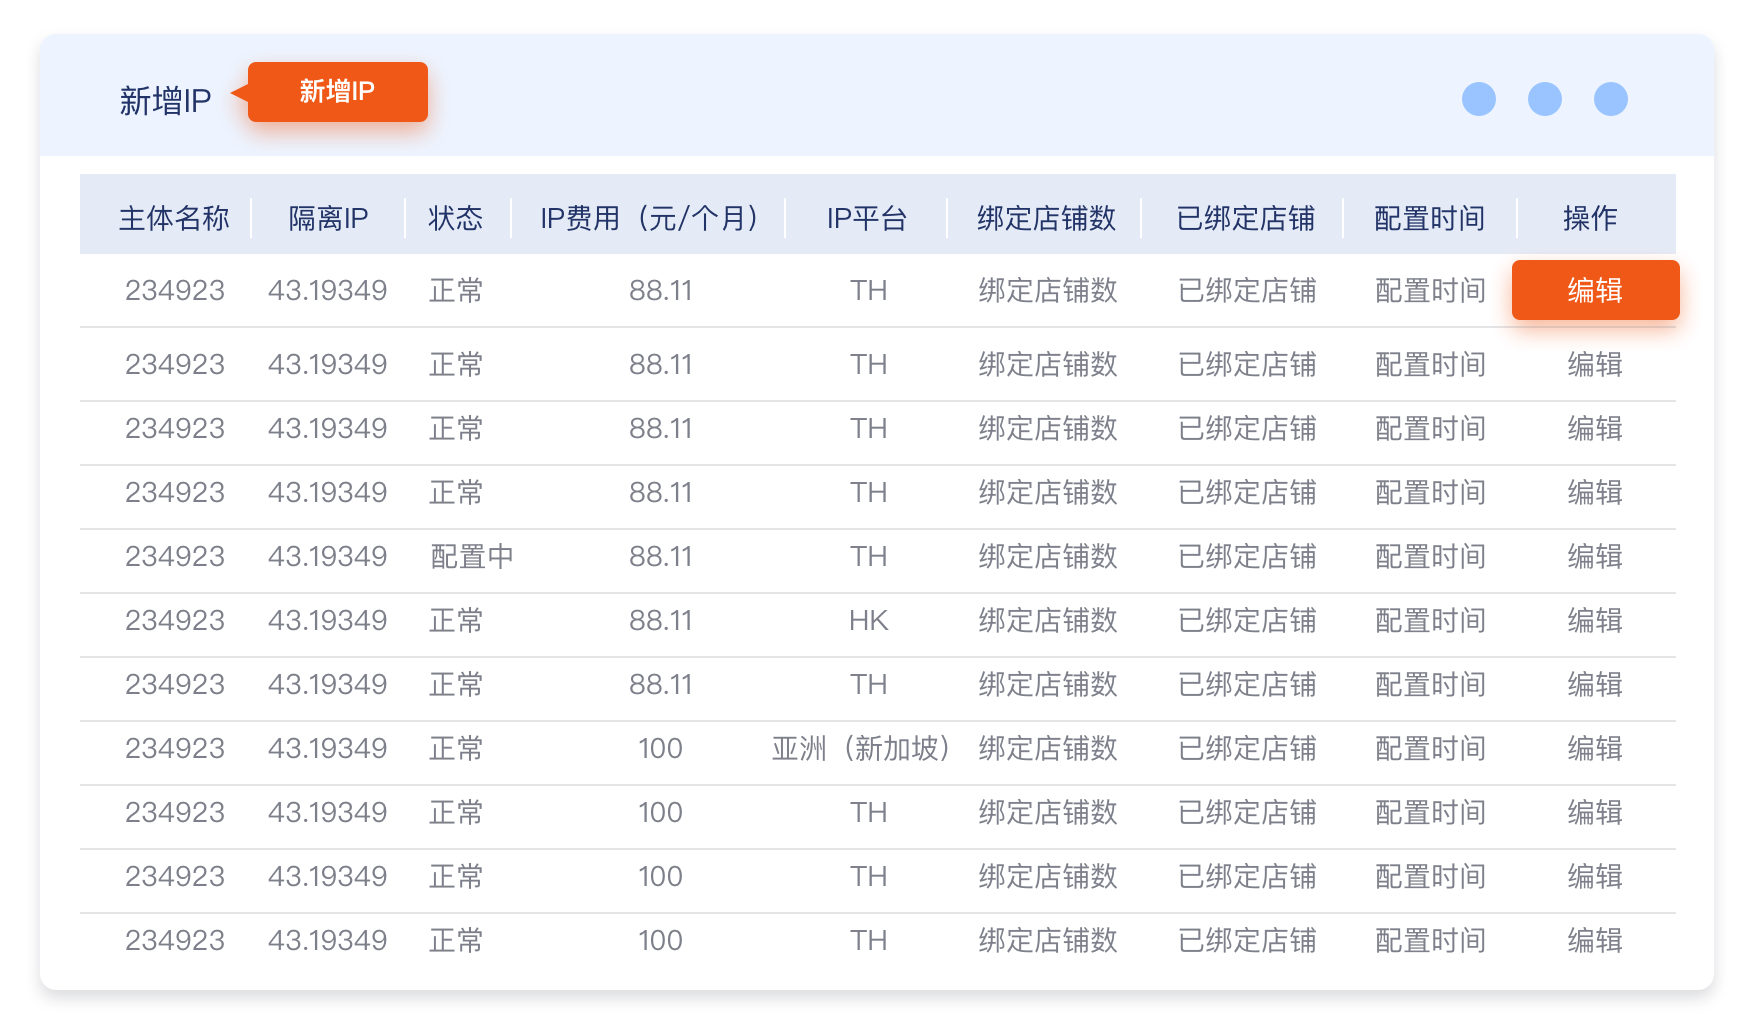The image size is (1754, 1024).
Task: Click 编辑 in the HK platform row
Action: coord(1595,620)
